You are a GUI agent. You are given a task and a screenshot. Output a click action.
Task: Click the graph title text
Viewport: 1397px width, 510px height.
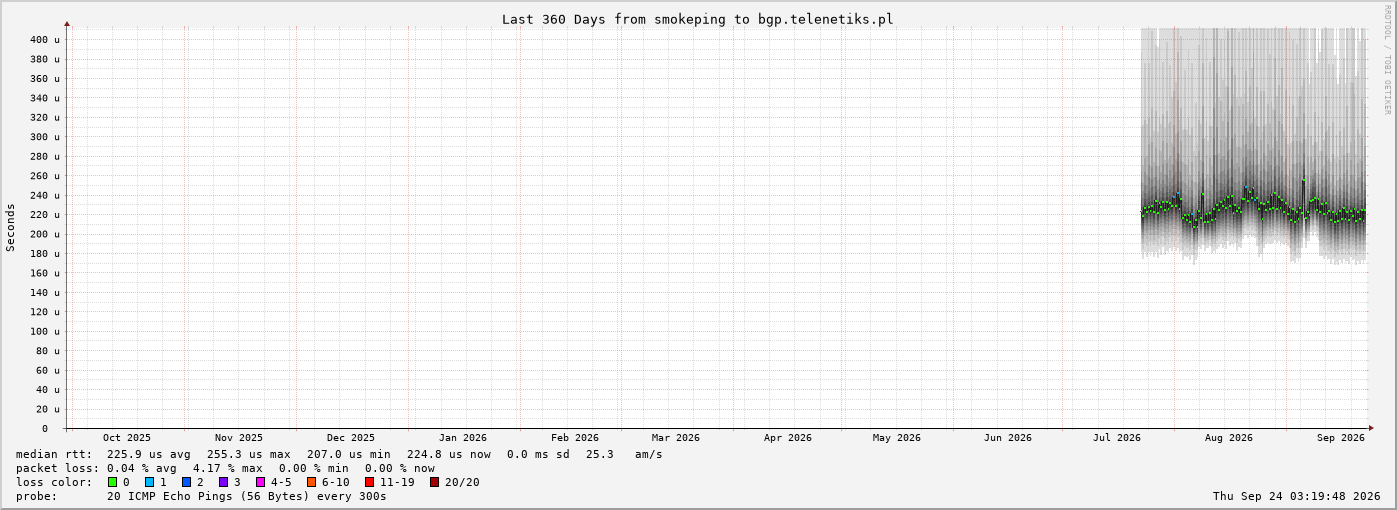click(698, 19)
